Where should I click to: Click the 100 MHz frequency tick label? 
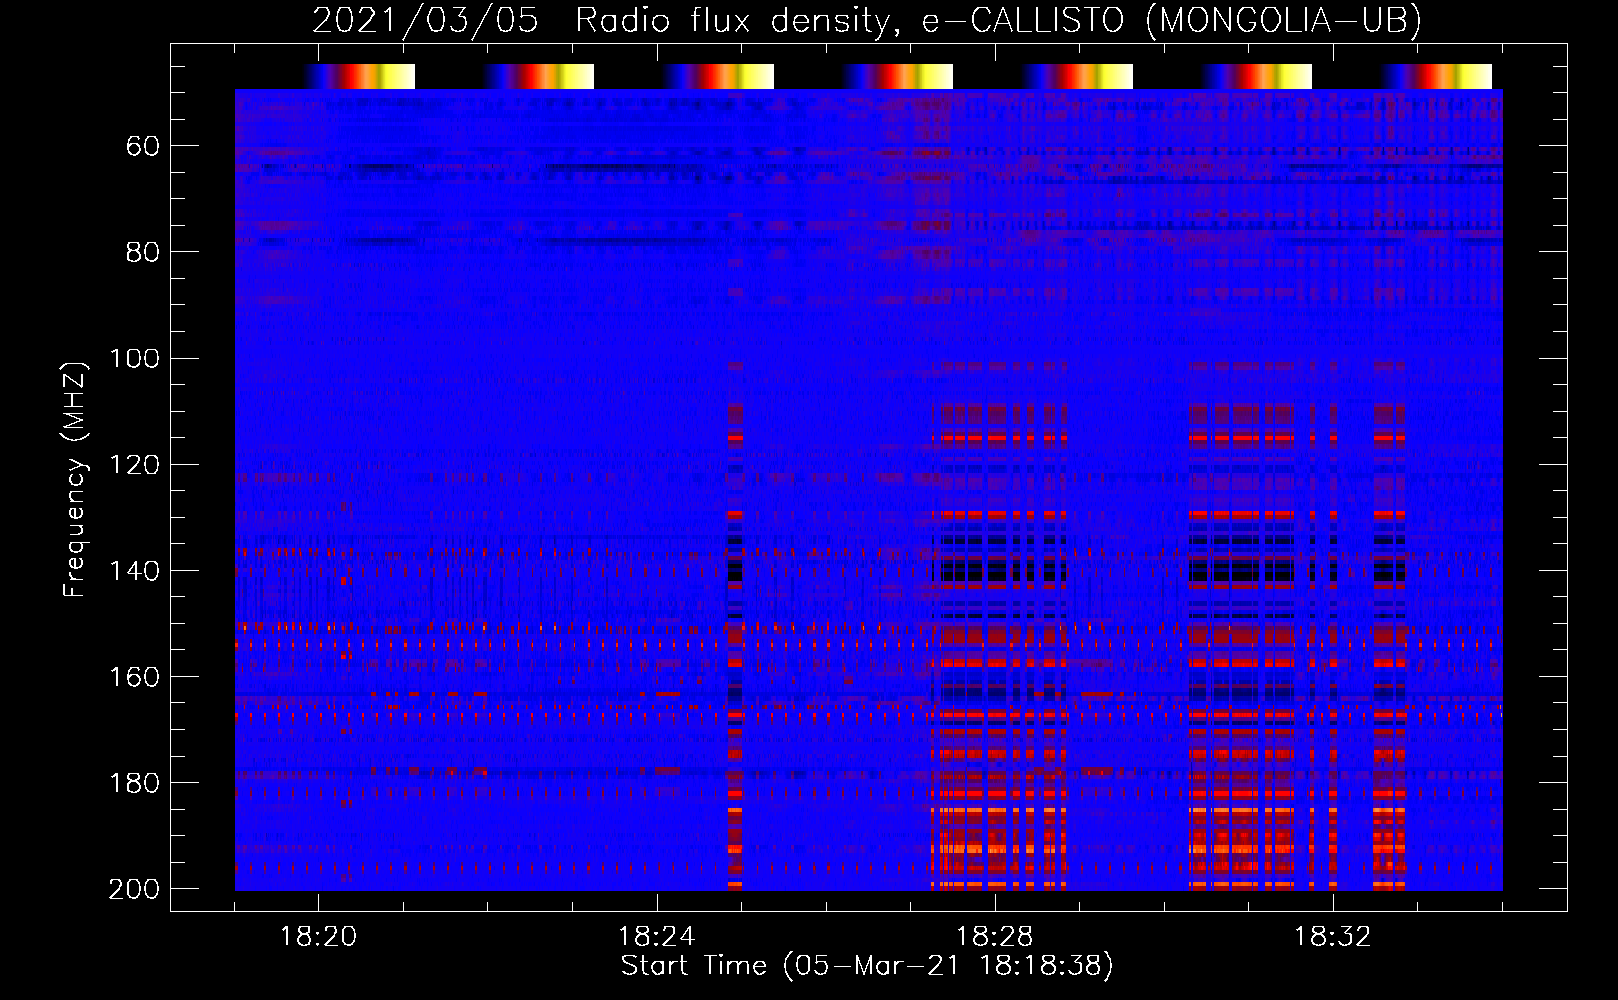(134, 358)
